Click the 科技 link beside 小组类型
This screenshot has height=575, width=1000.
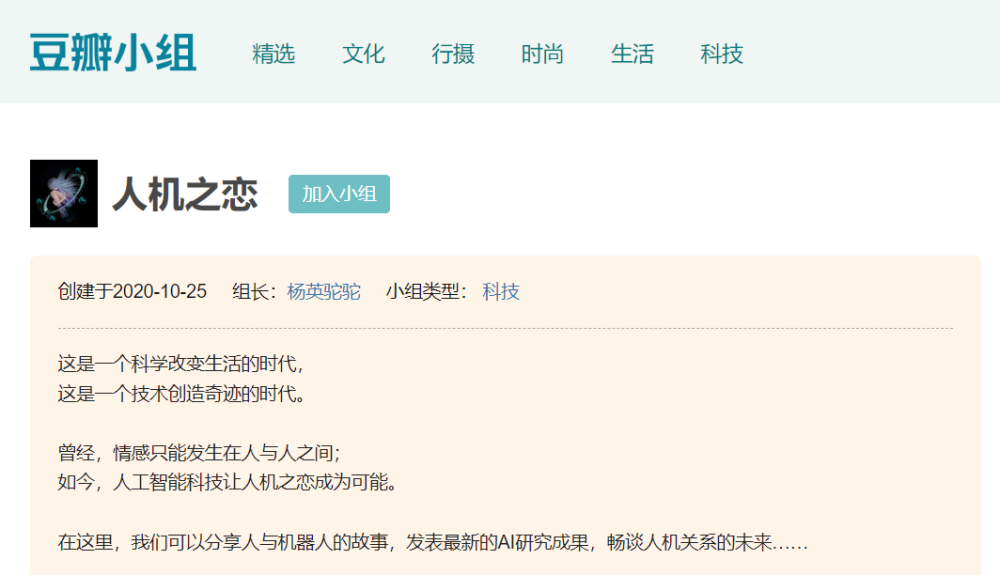click(x=501, y=292)
